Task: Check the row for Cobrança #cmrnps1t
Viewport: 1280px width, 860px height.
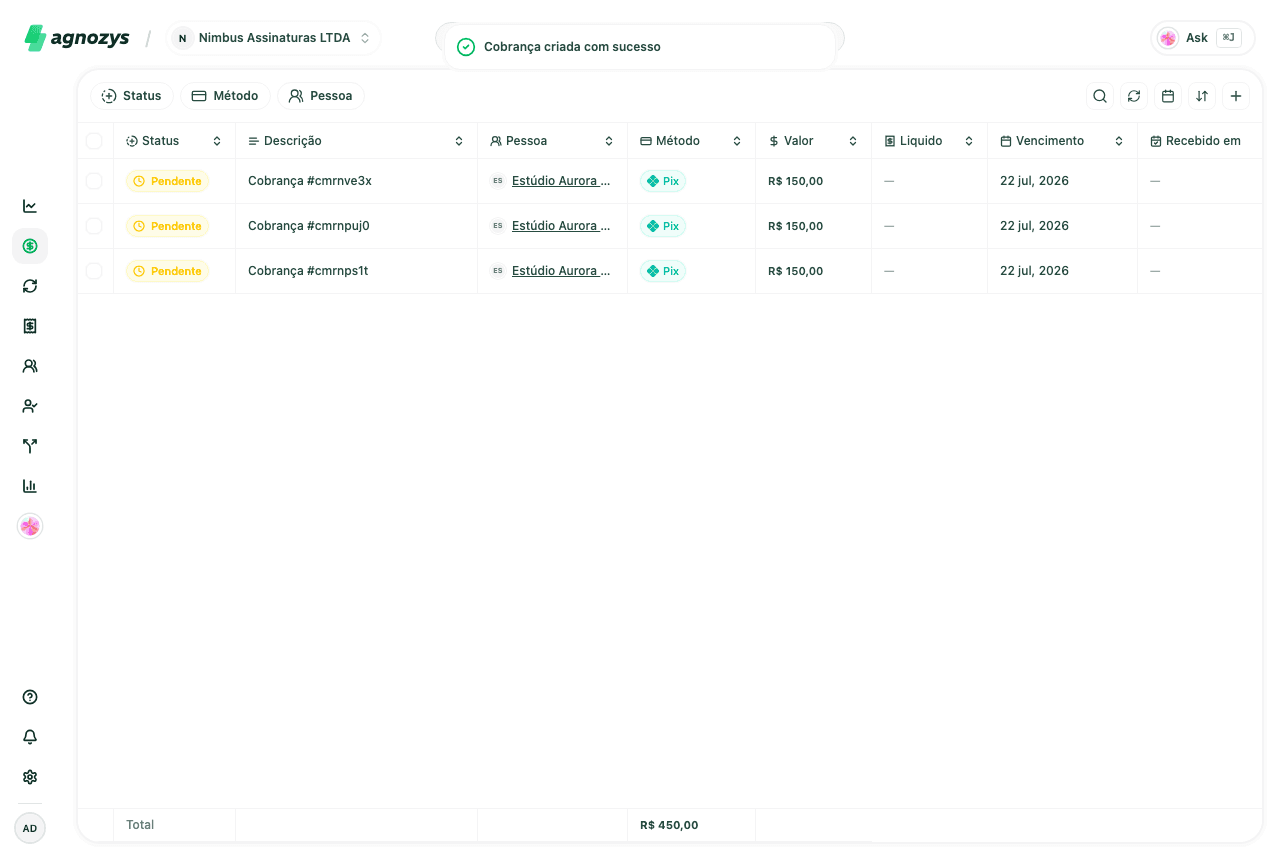Action: 94,271
